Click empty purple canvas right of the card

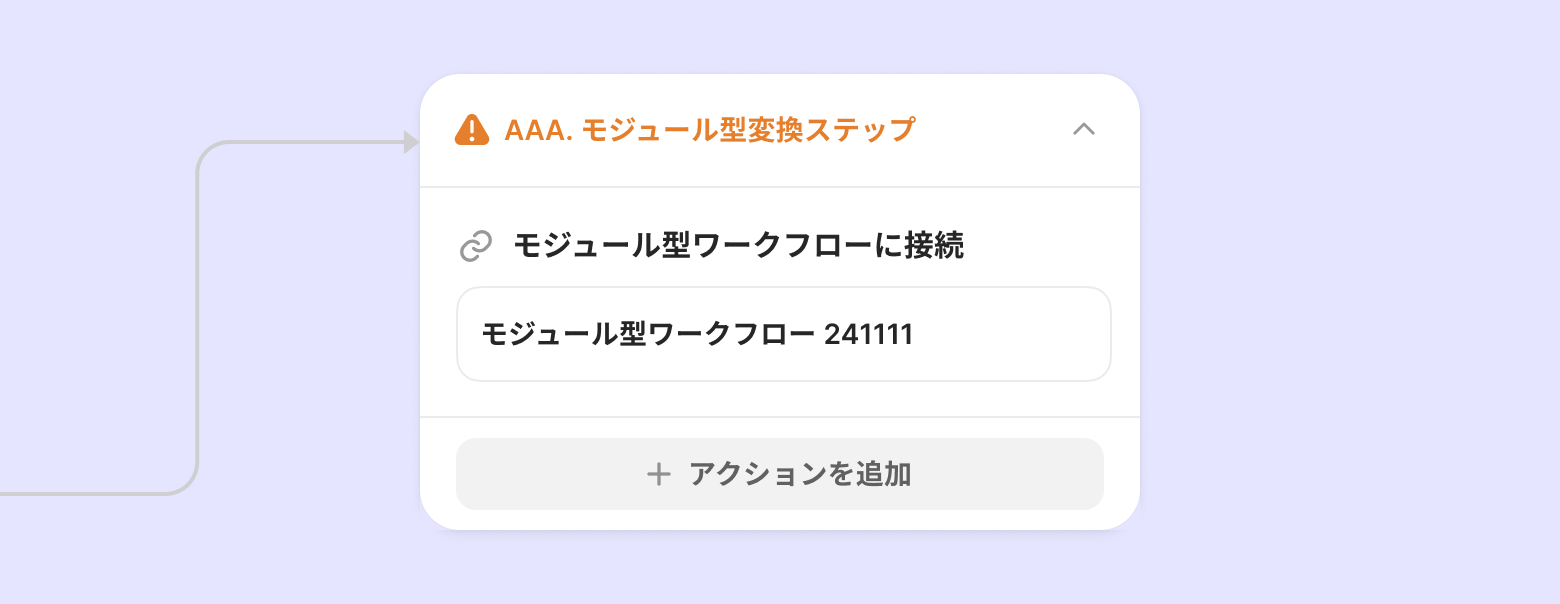pyautogui.click(x=1350, y=300)
